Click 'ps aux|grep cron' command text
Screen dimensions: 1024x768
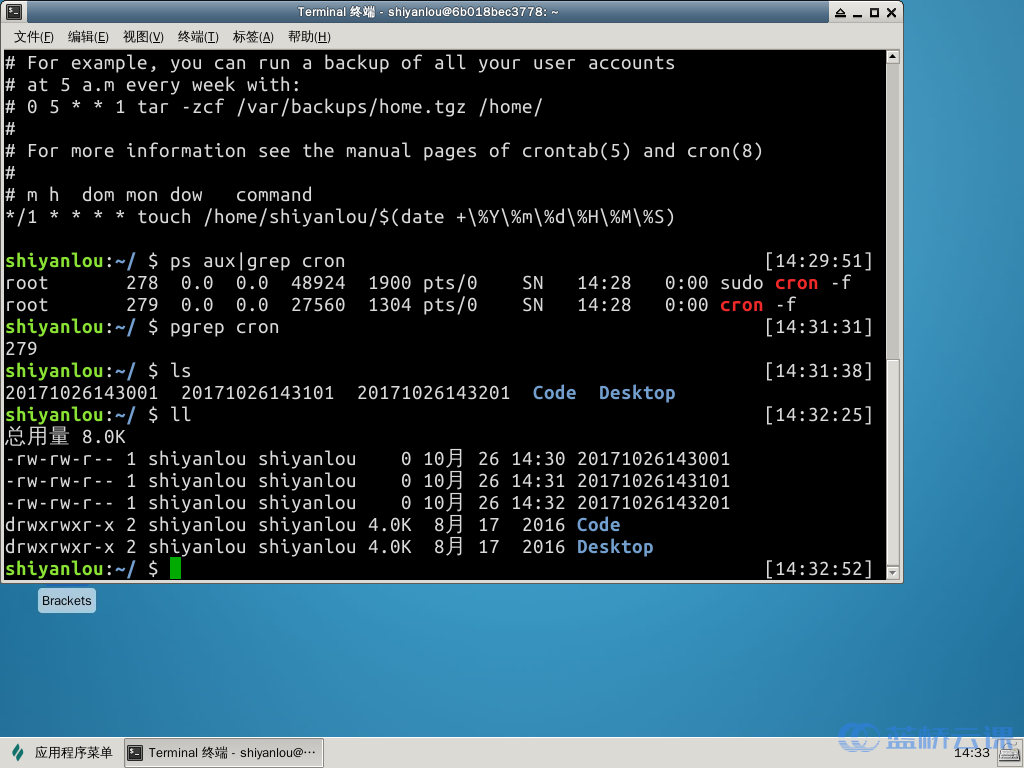coord(257,261)
